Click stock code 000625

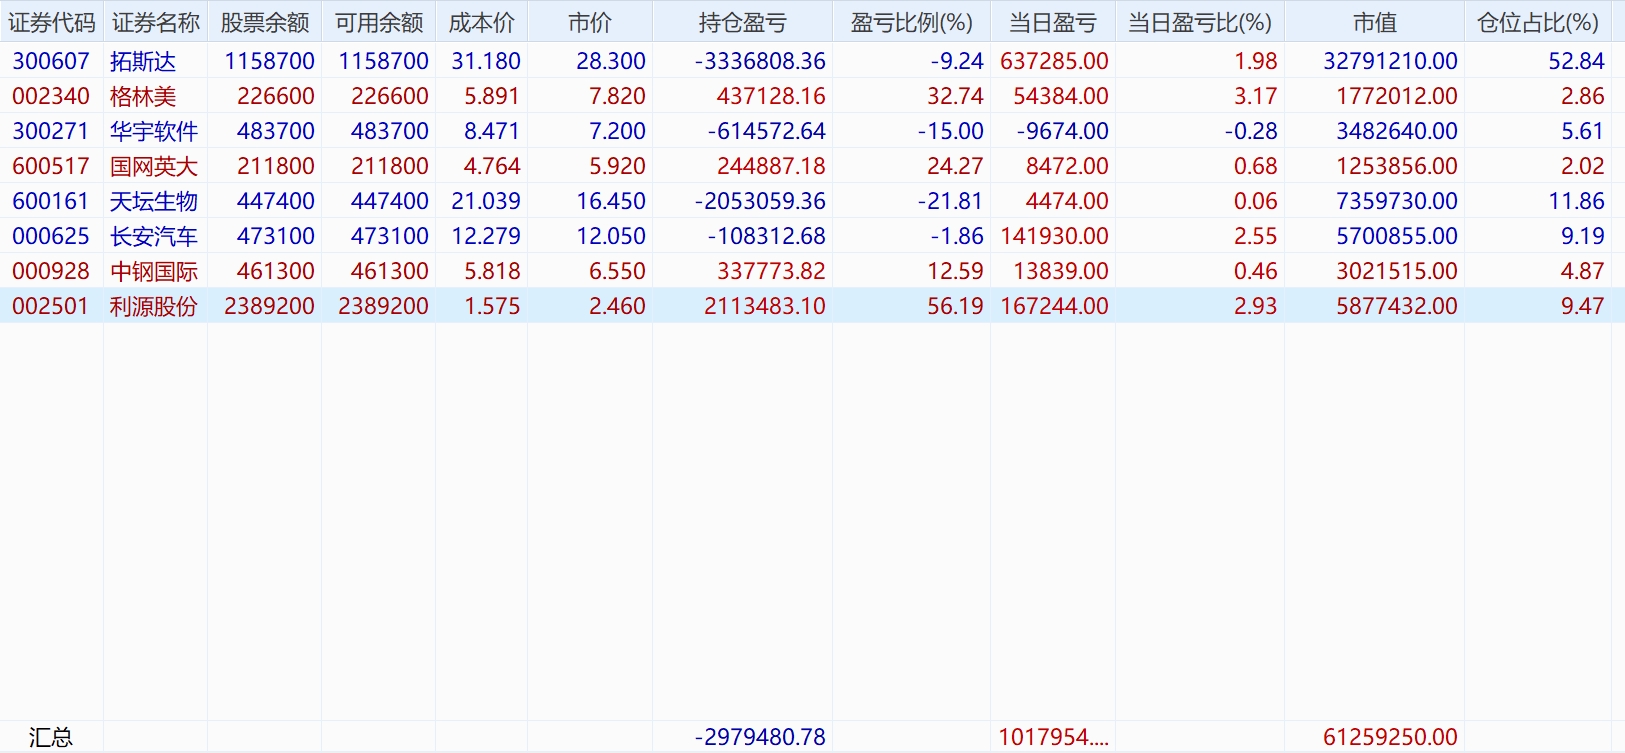(51, 236)
